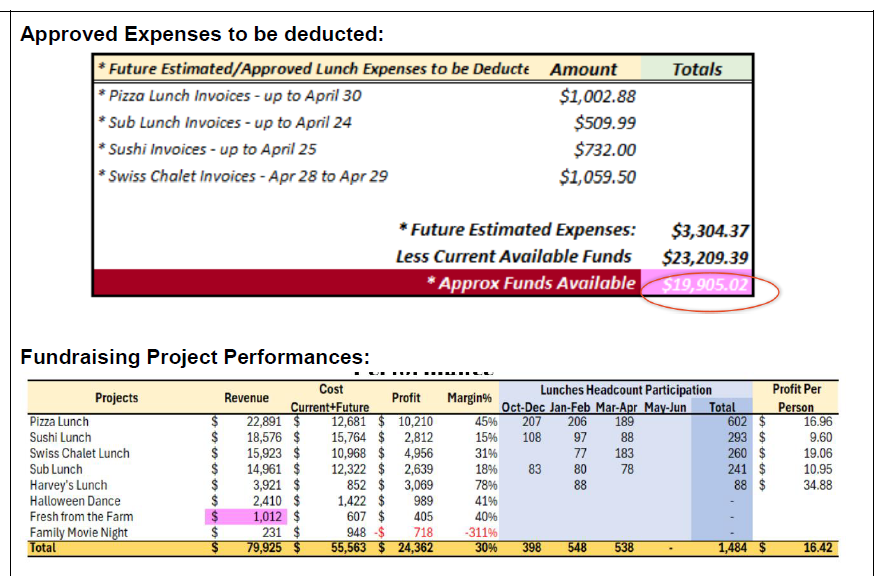Click the Lunches Headcount Participation header

[x=626, y=390]
